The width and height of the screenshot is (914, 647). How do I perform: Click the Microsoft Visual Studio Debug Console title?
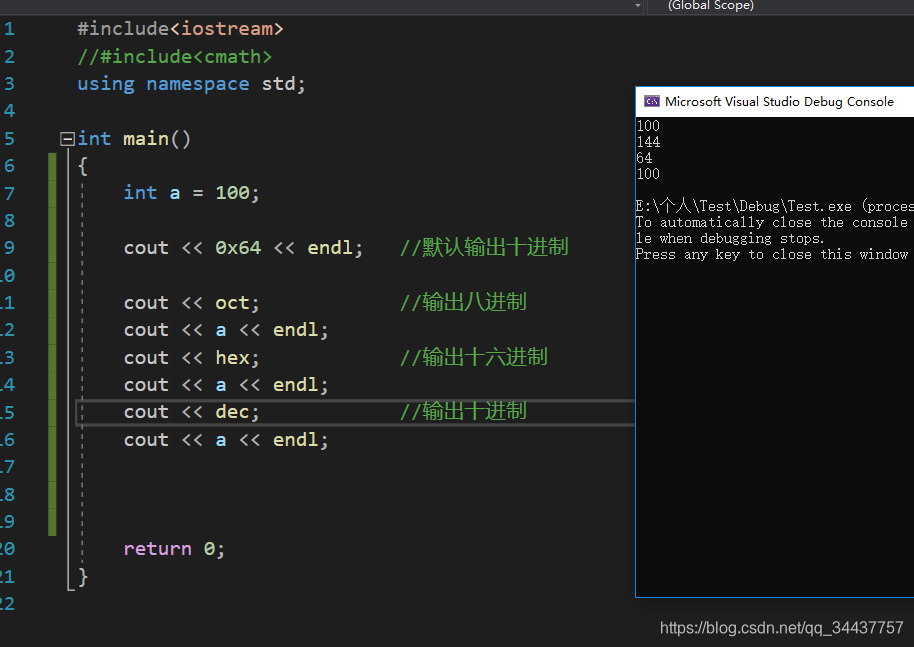pyautogui.click(x=779, y=101)
